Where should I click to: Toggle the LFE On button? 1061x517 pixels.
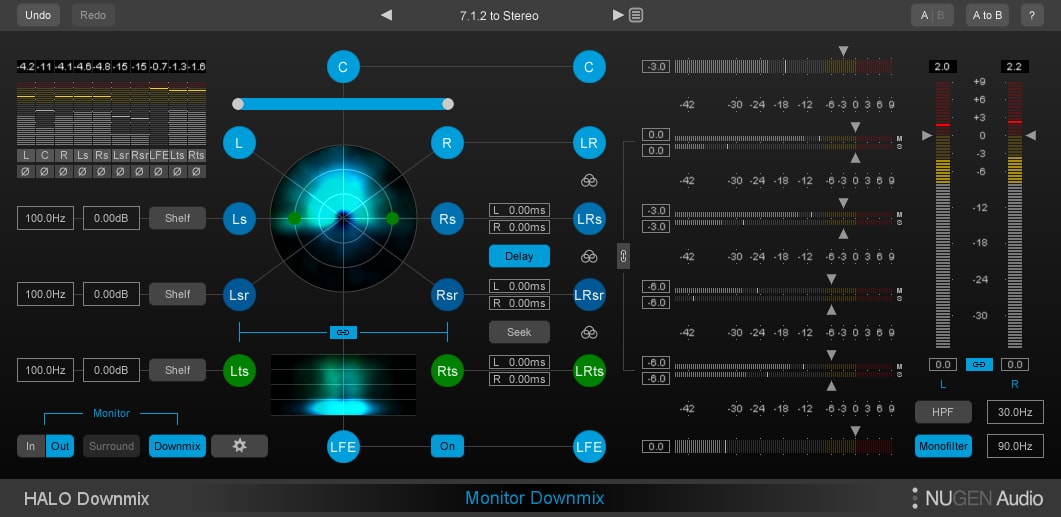click(x=447, y=446)
